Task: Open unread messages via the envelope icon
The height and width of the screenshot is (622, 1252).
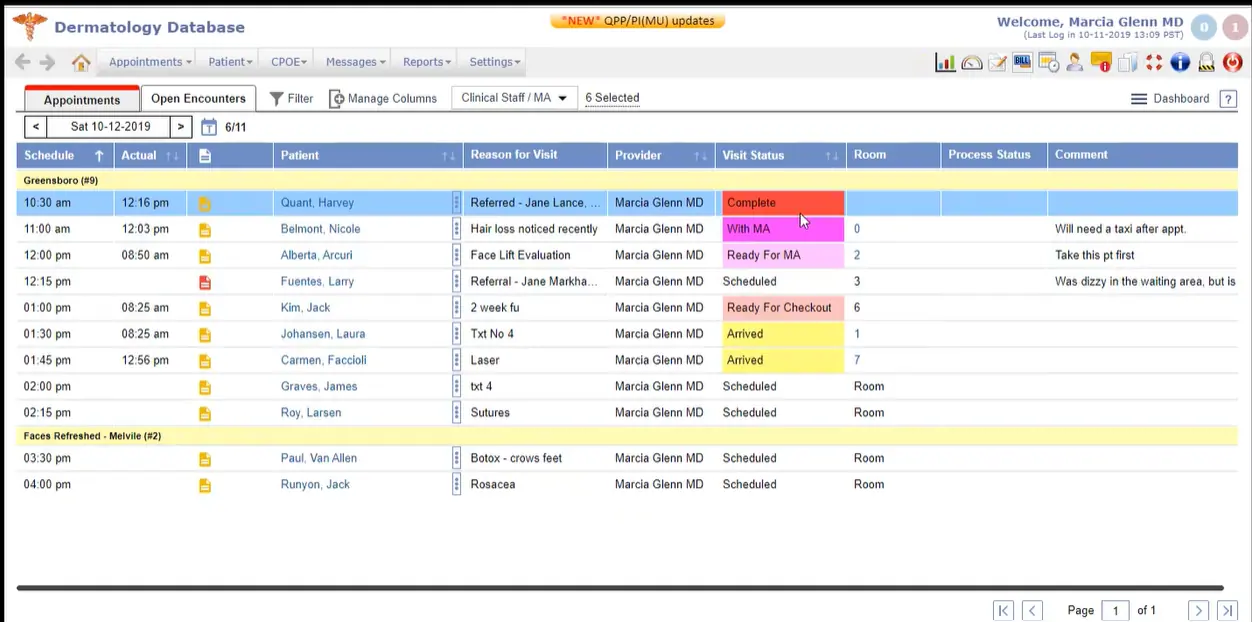Action: (x=1100, y=62)
